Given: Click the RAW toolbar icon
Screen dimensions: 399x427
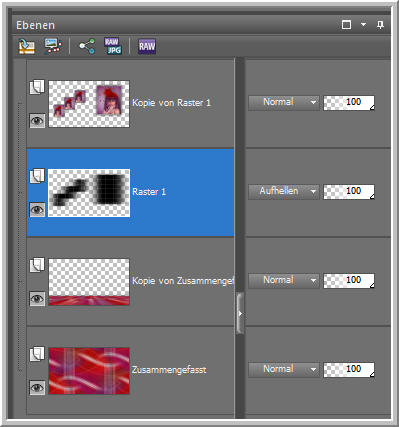Looking at the screenshot, I should (147, 46).
